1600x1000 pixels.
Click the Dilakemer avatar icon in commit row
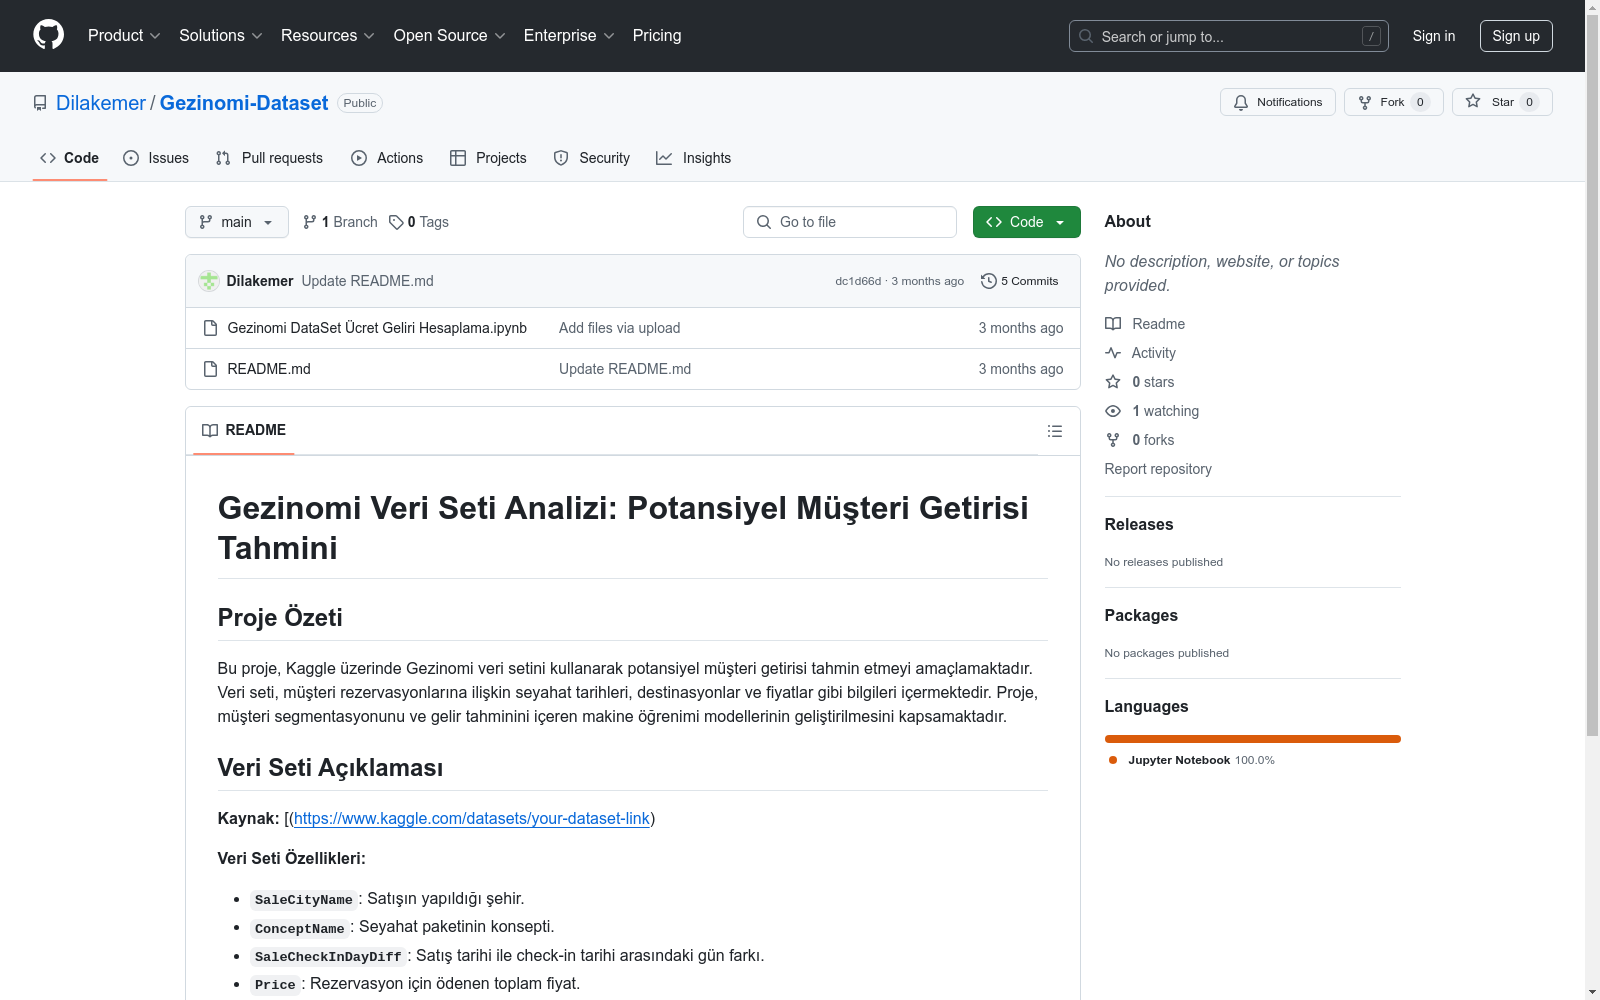[209, 281]
